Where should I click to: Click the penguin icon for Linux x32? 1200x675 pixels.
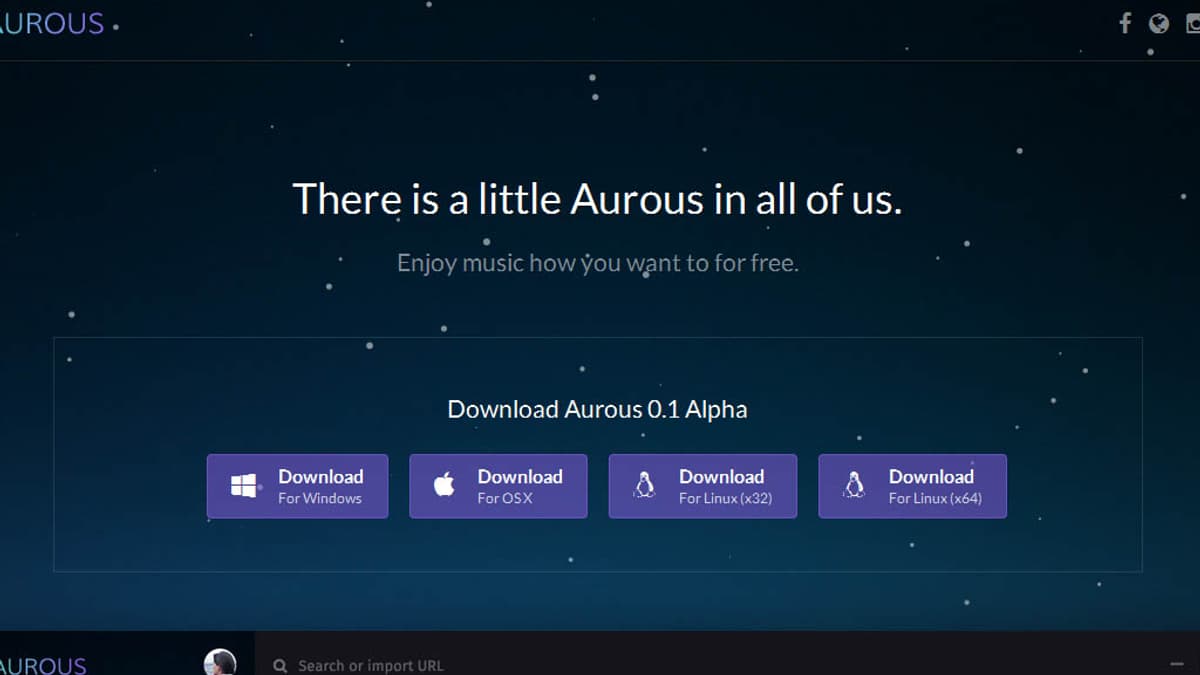(645, 485)
